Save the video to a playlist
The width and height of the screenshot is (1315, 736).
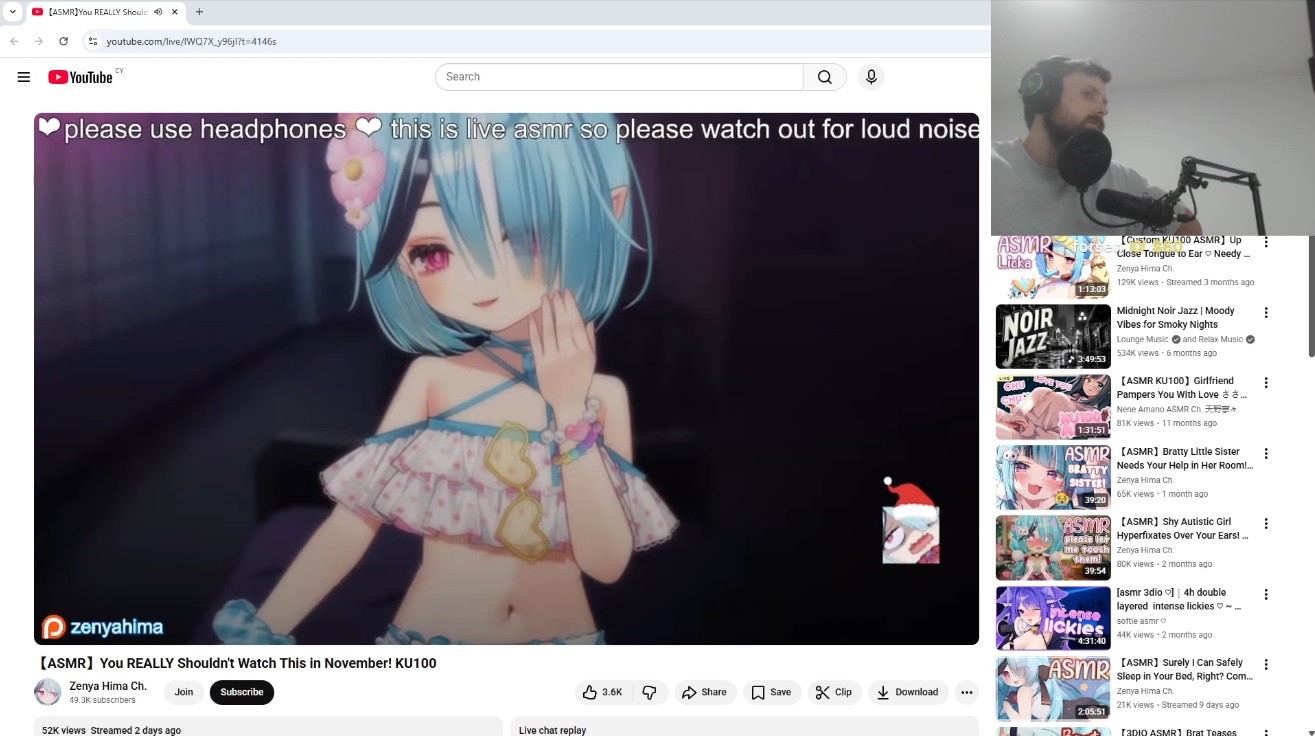(771, 692)
